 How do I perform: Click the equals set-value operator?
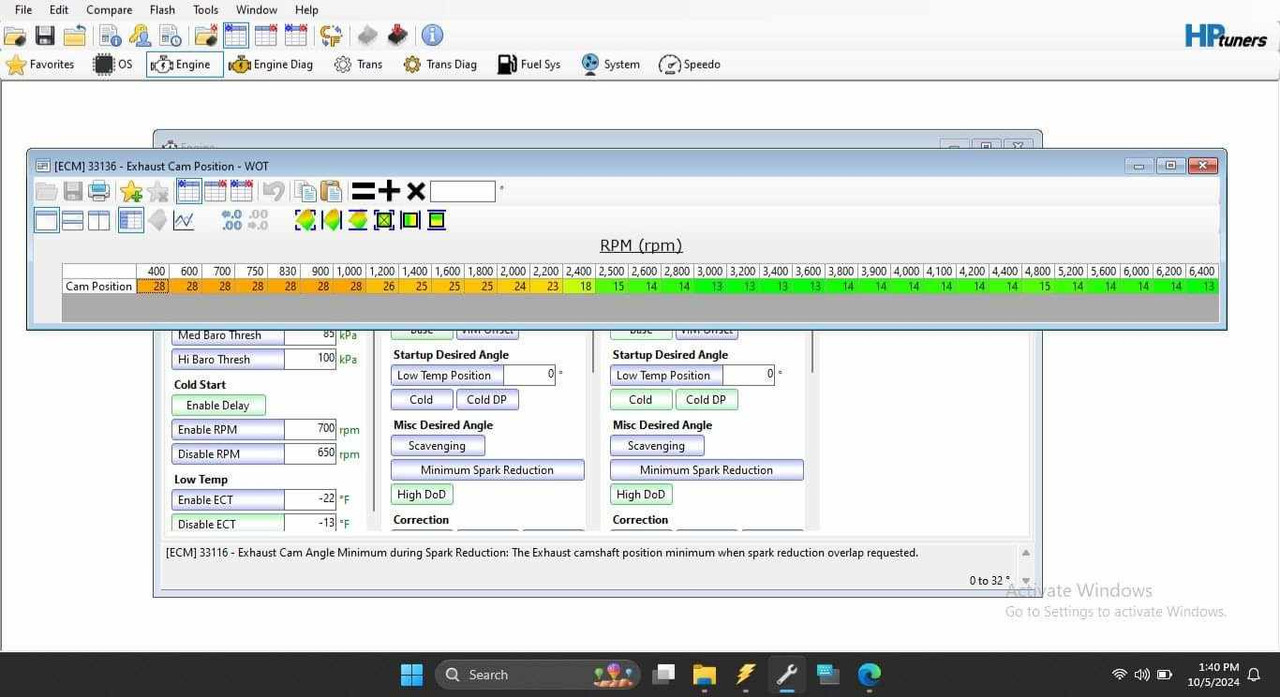363,191
